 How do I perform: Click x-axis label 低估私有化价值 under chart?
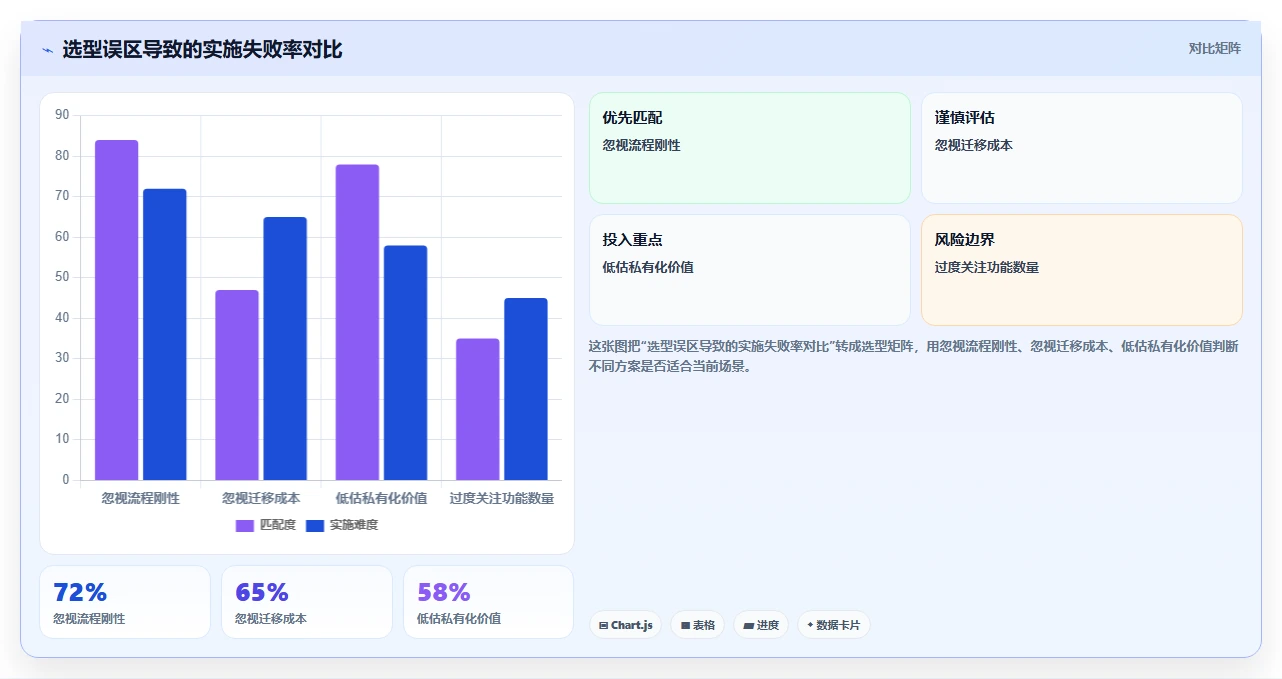point(381,498)
